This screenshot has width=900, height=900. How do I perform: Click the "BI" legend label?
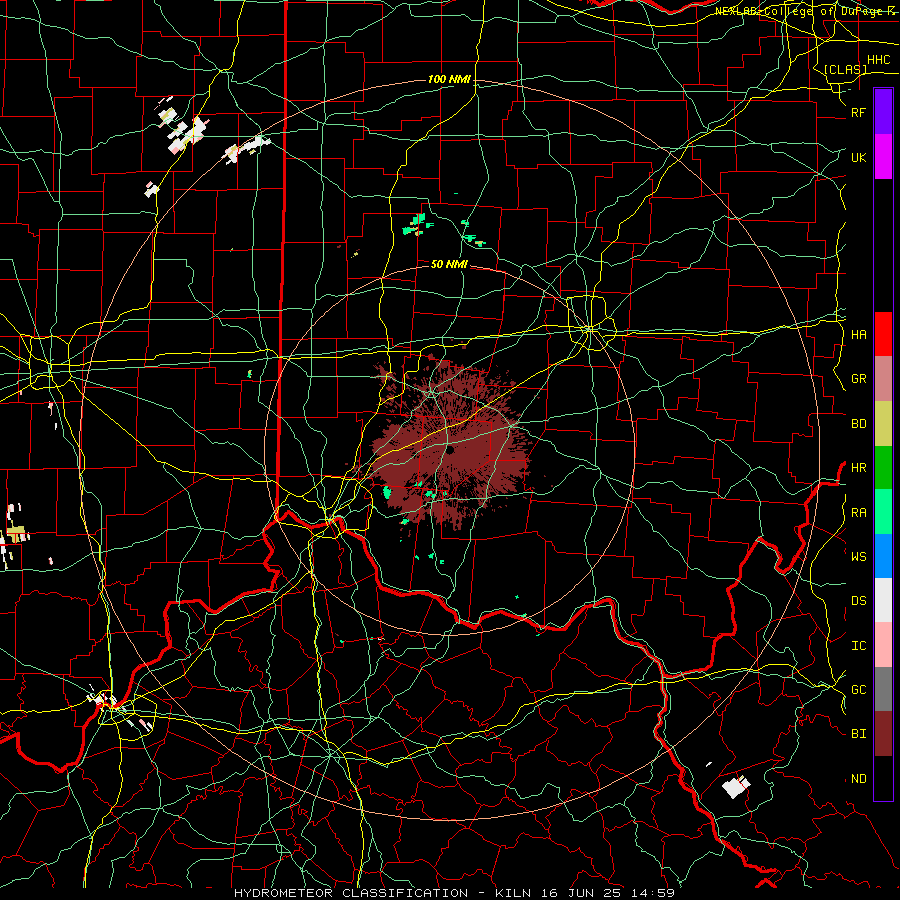pyautogui.click(x=859, y=734)
